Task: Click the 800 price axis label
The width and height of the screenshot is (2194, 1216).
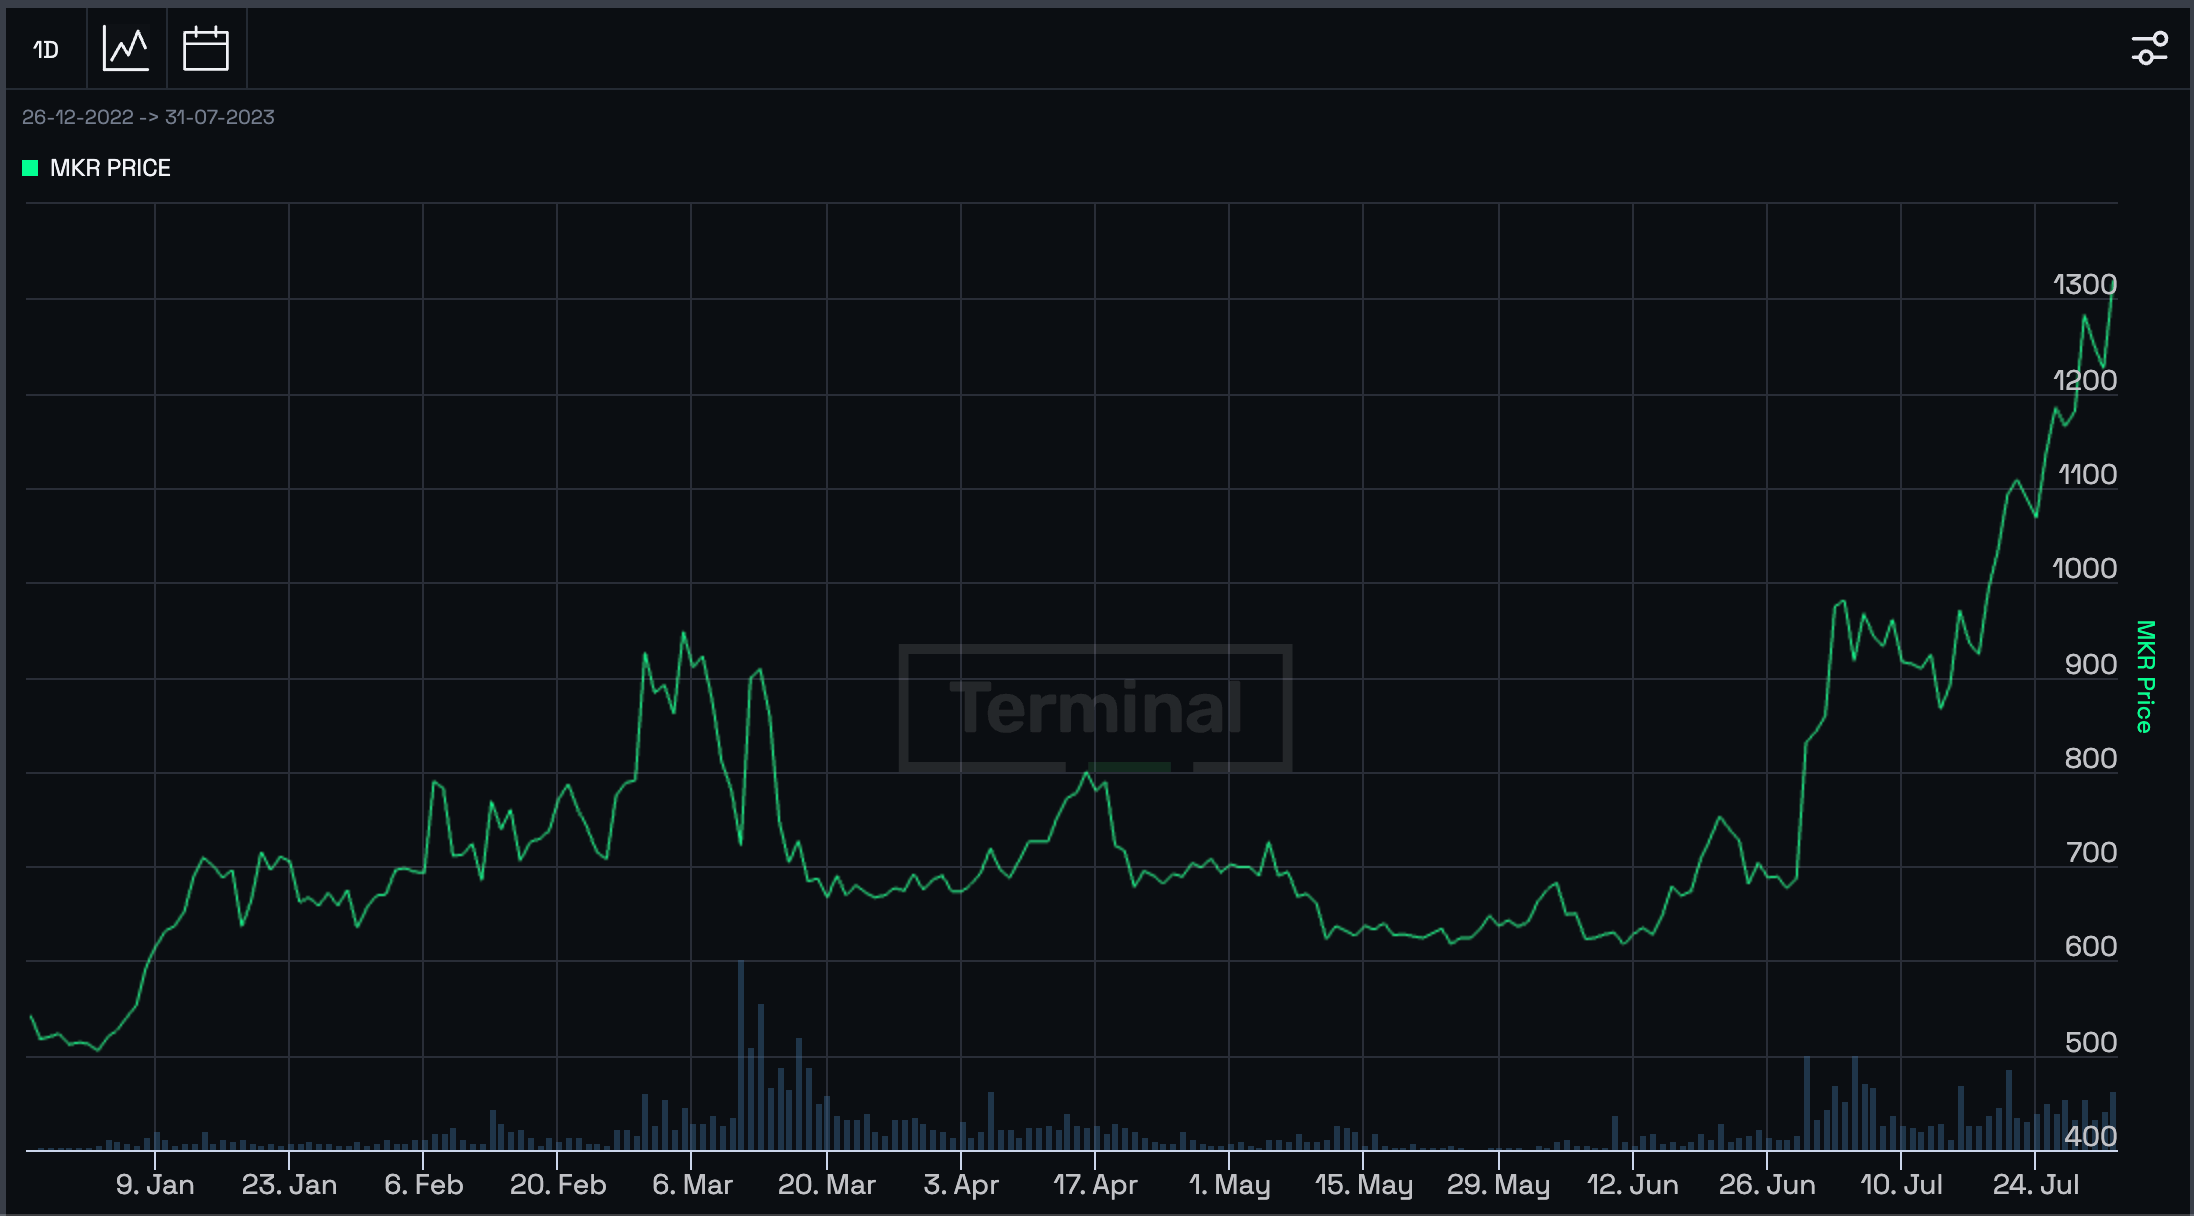Action: (x=2090, y=758)
